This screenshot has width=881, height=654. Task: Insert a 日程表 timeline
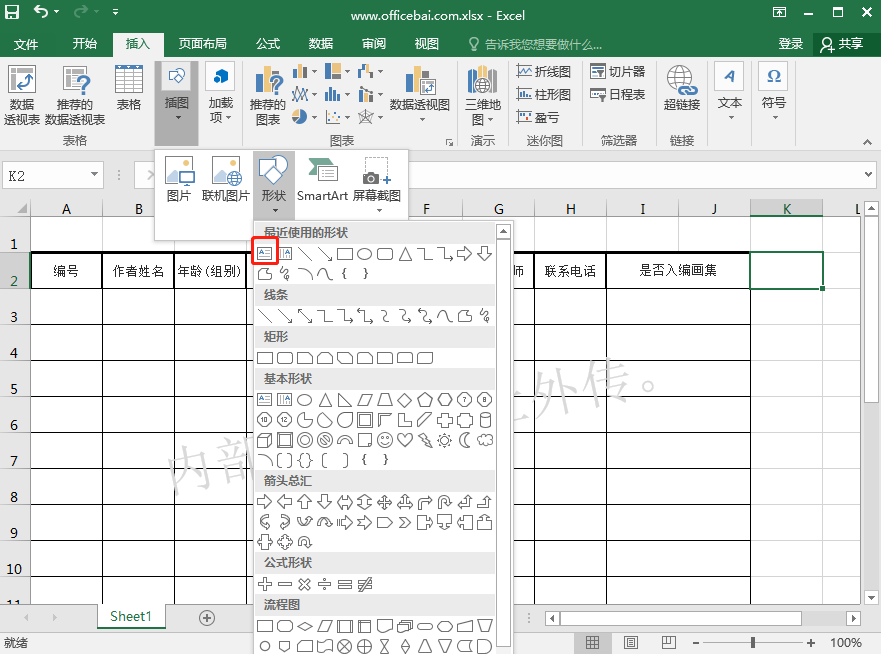click(617, 94)
